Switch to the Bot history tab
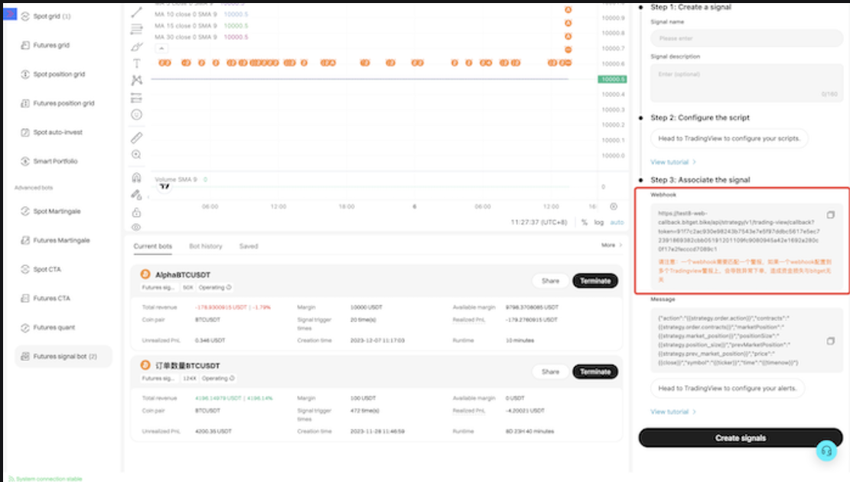This screenshot has width=850, height=482. pos(205,246)
